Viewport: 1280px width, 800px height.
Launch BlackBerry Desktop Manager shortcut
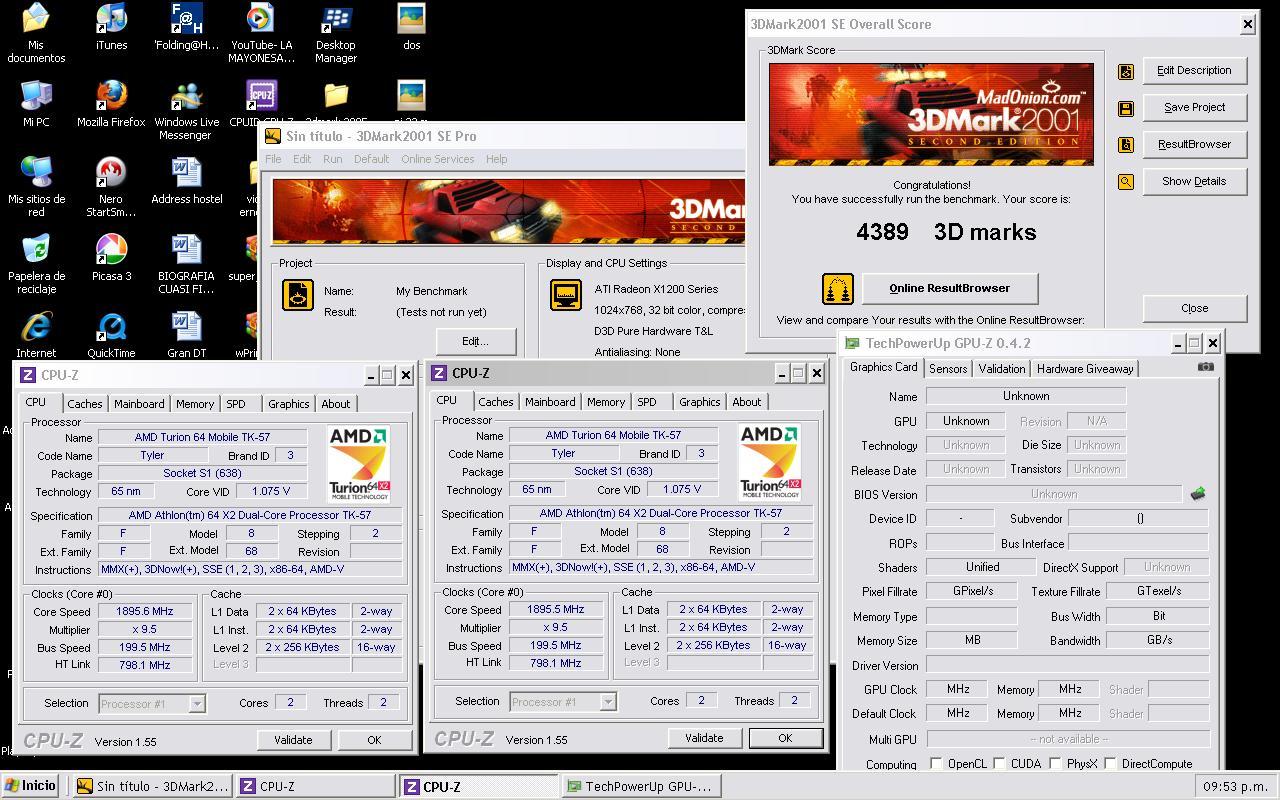336,33
